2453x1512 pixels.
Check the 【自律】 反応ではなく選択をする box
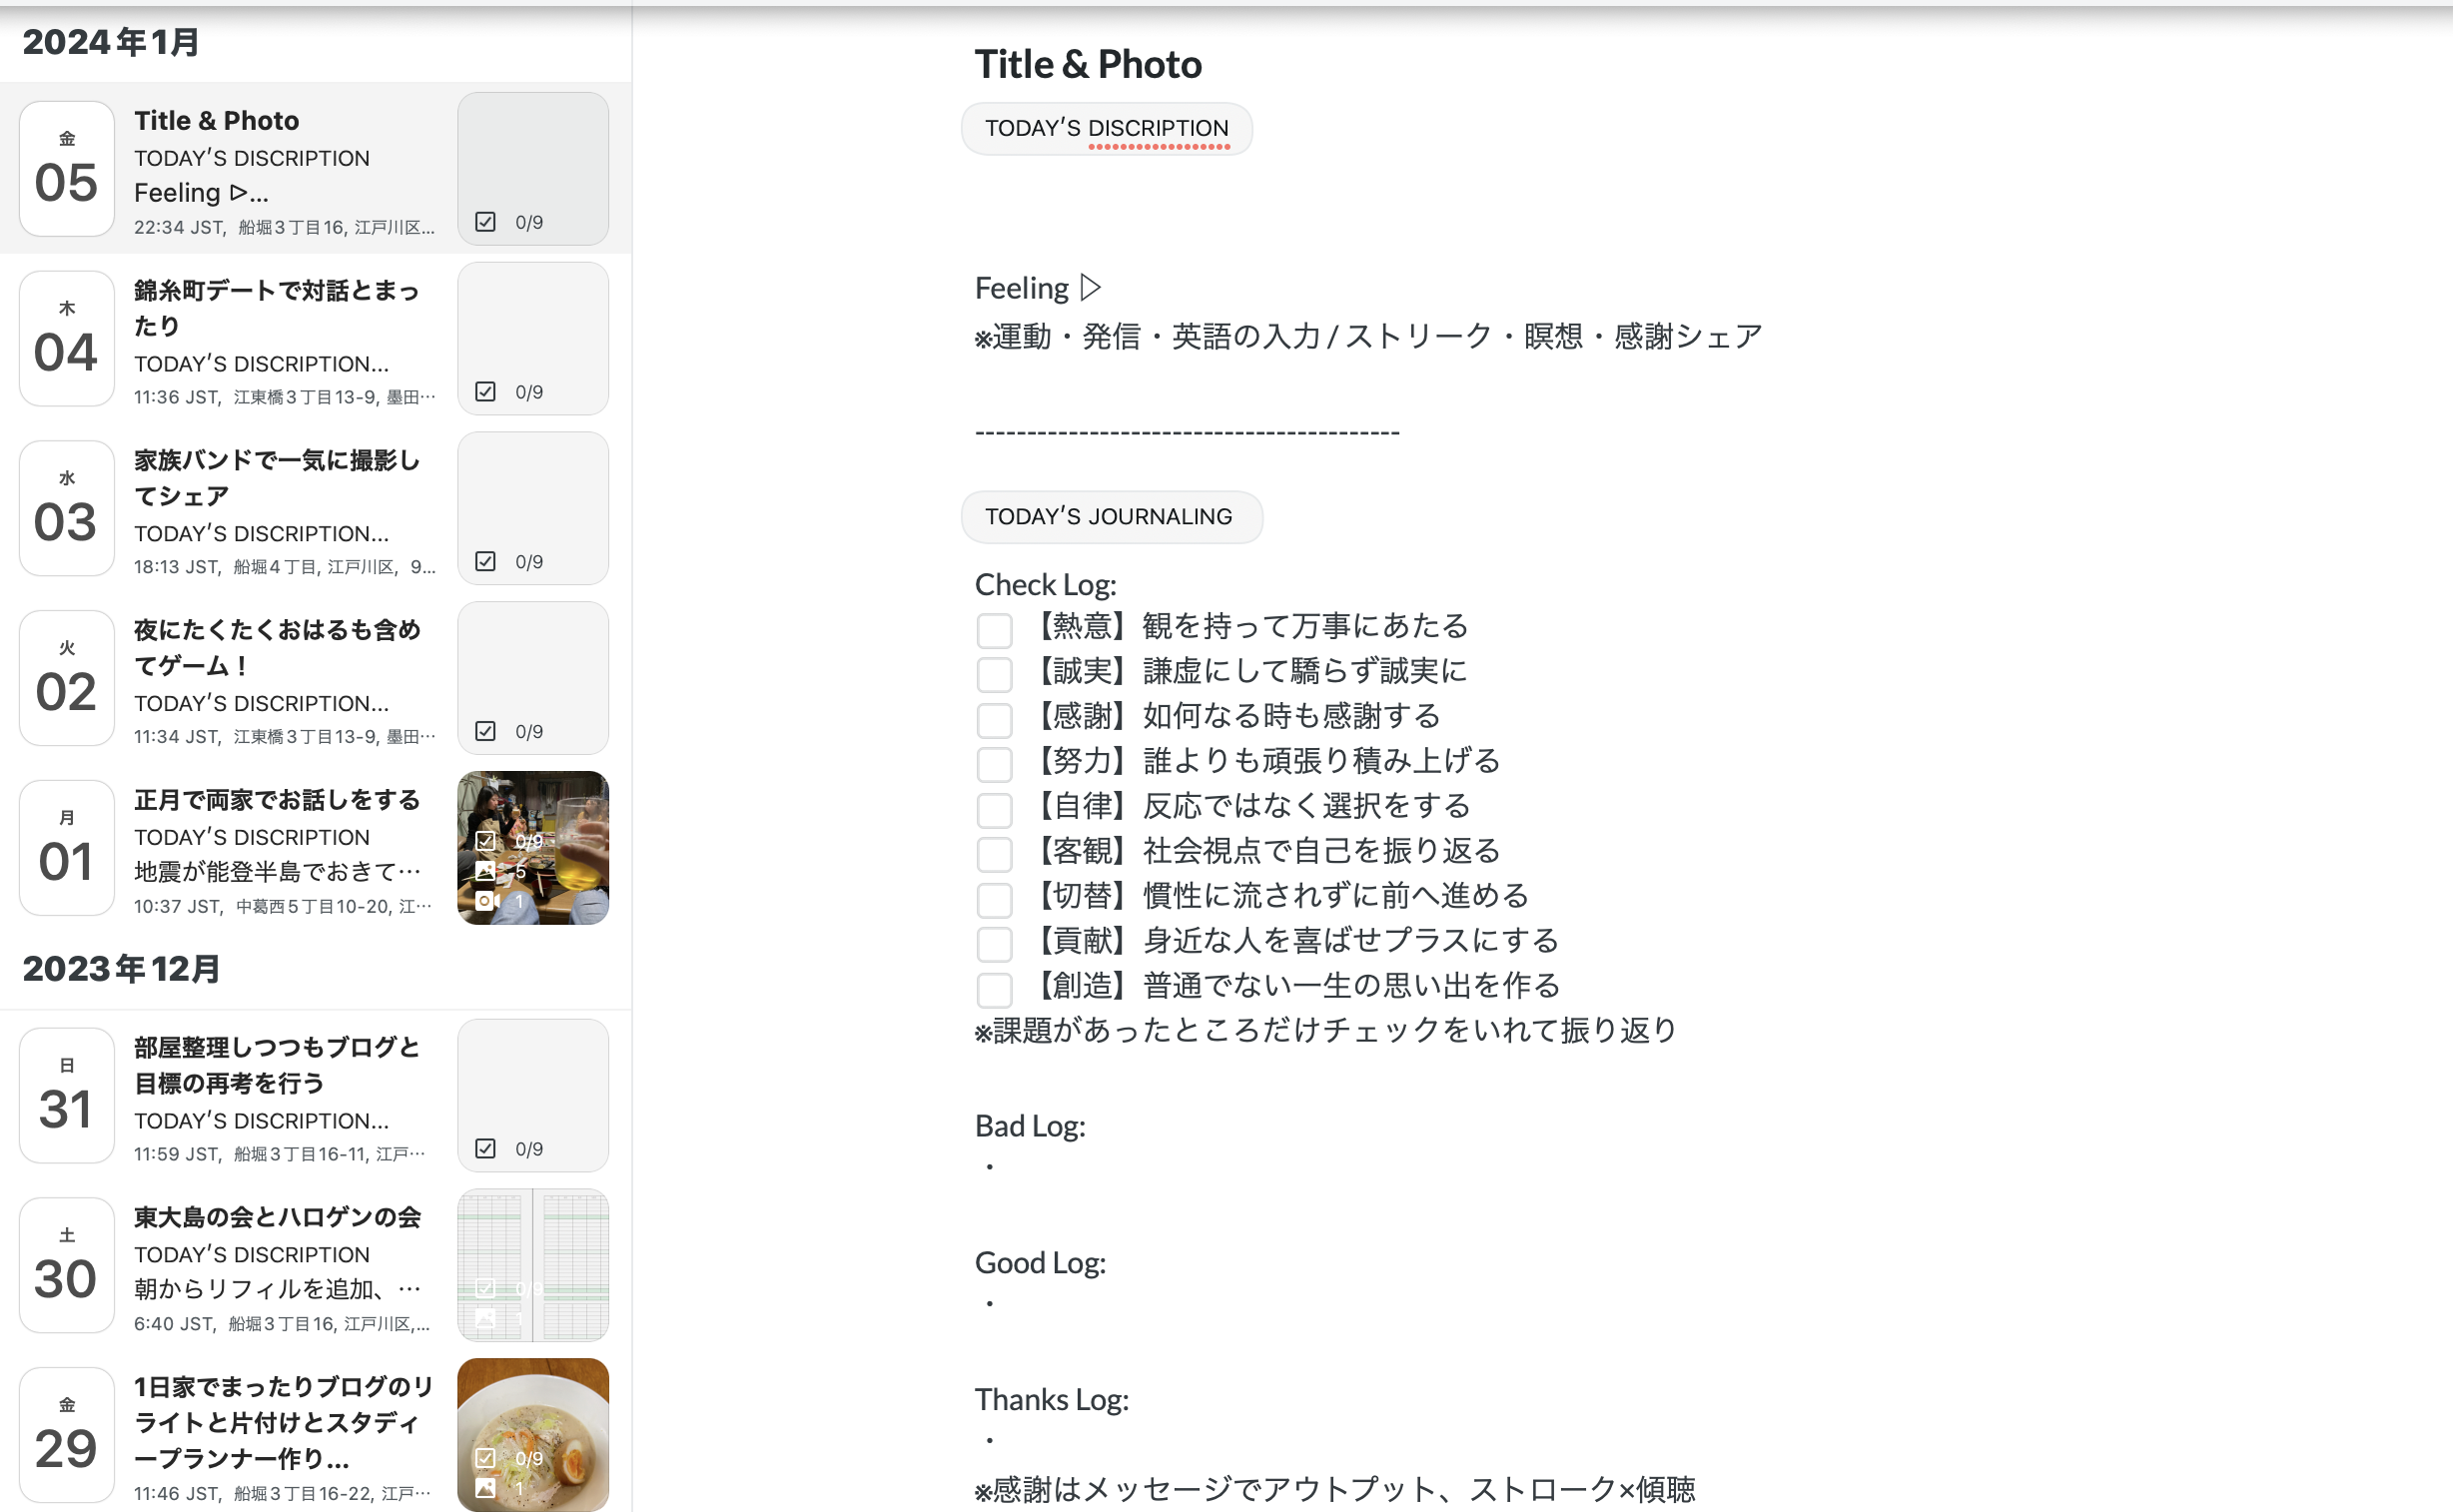994,810
